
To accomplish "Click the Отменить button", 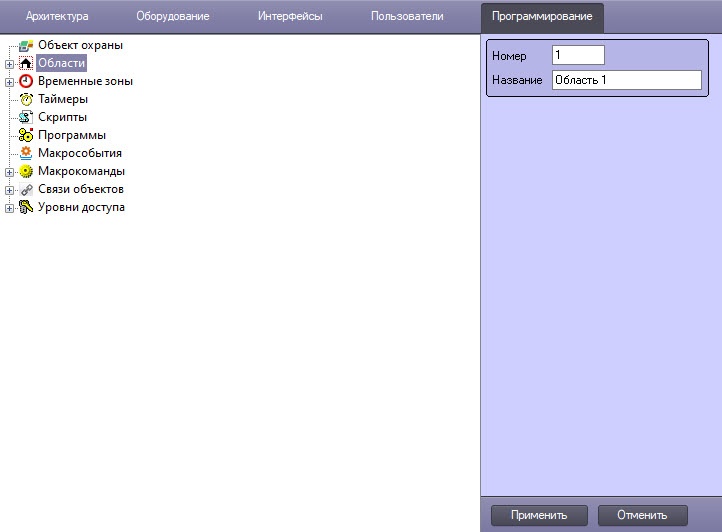I will pyautogui.click(x=642, y=515).
